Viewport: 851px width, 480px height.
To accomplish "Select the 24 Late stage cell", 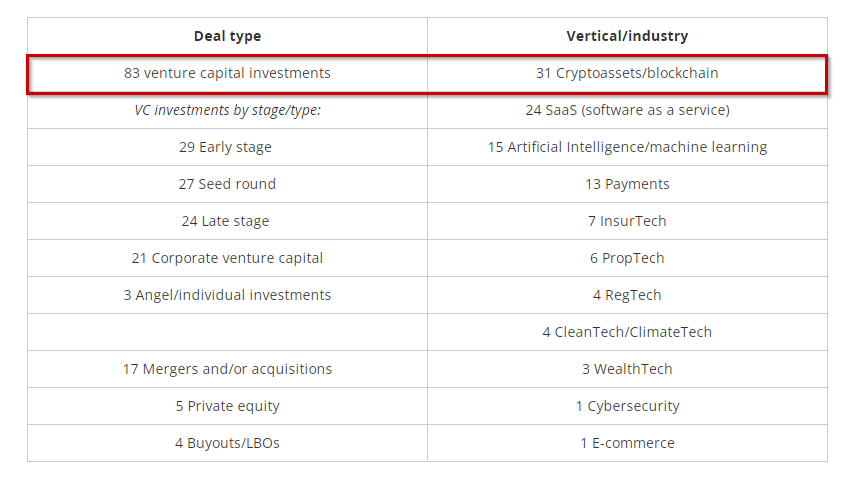I will pyautogui.click(x=227, y=221).
